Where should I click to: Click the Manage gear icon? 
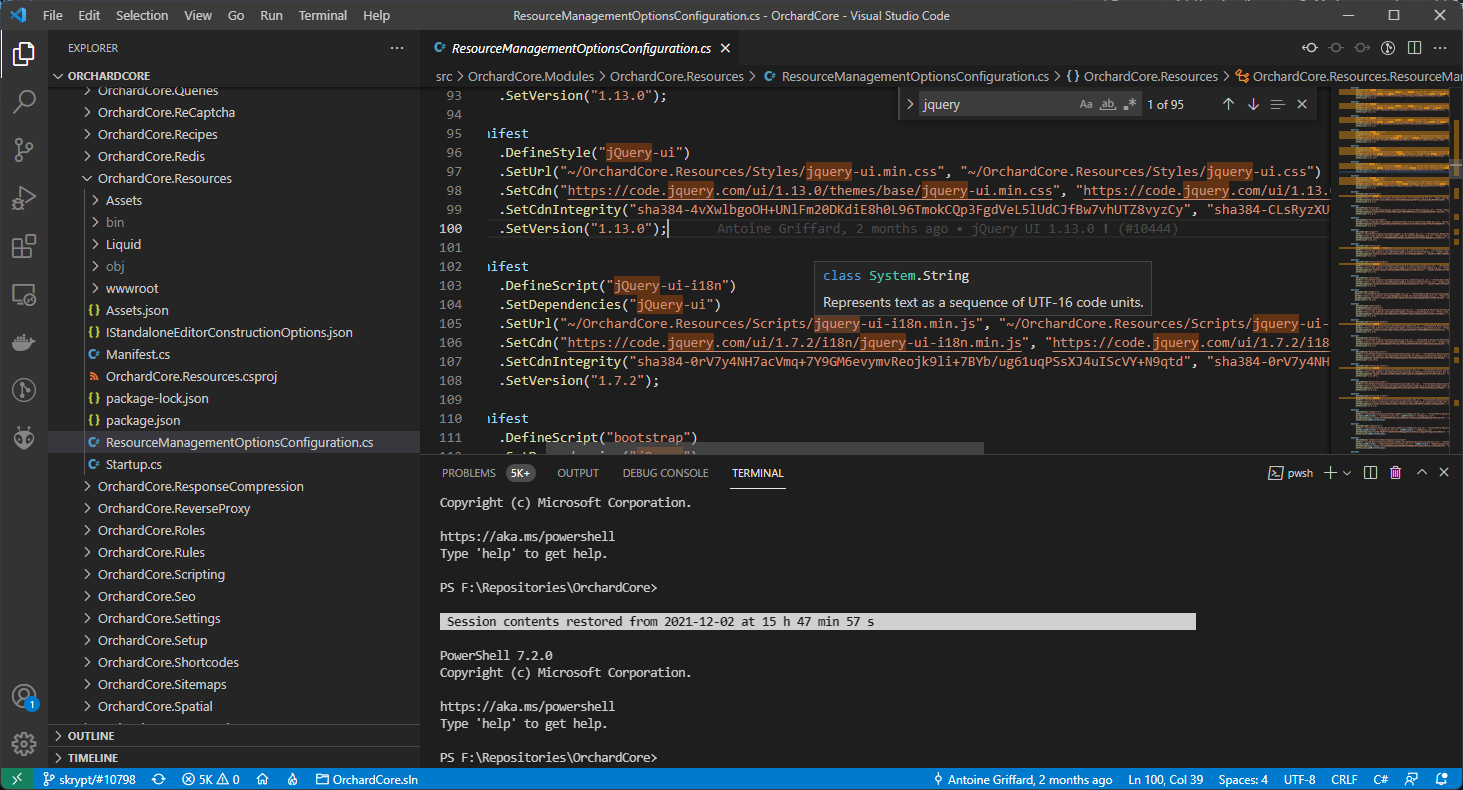(24, 743)
